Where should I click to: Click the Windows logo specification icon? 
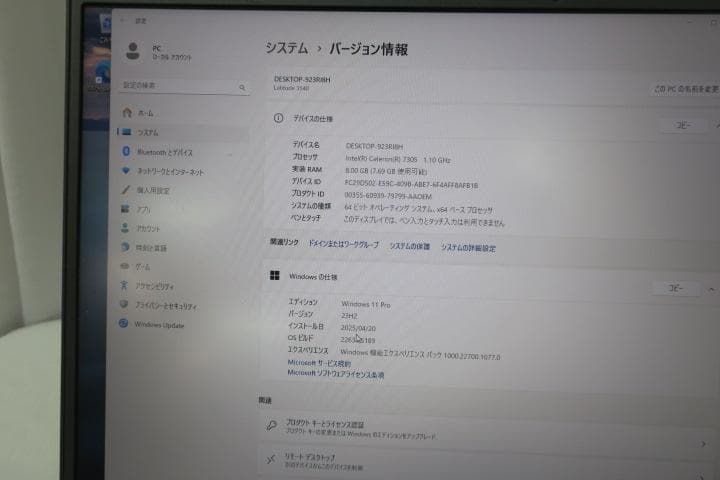[275, 275]
